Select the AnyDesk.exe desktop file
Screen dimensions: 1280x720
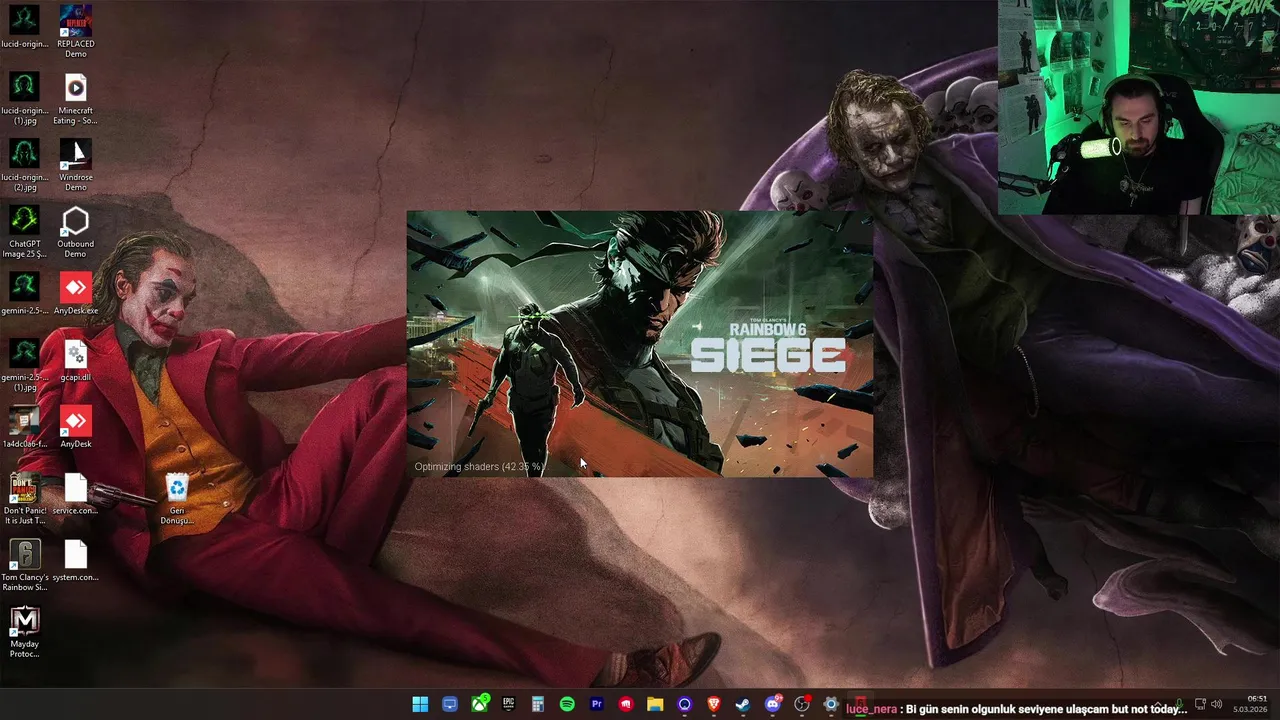[x=76, y=295]
